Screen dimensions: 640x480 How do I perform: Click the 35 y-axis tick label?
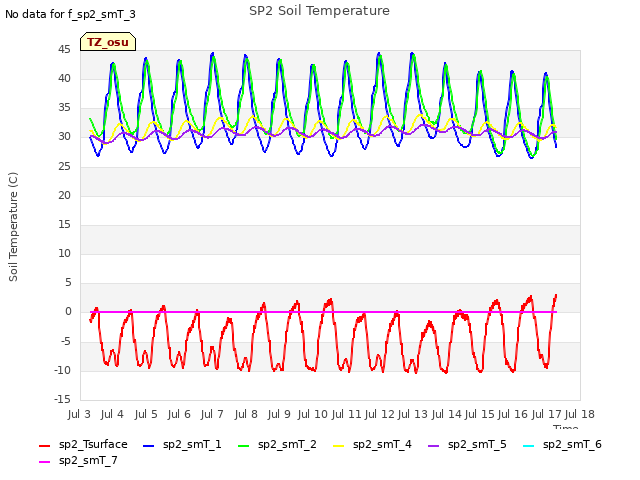(x=64, y=108)
